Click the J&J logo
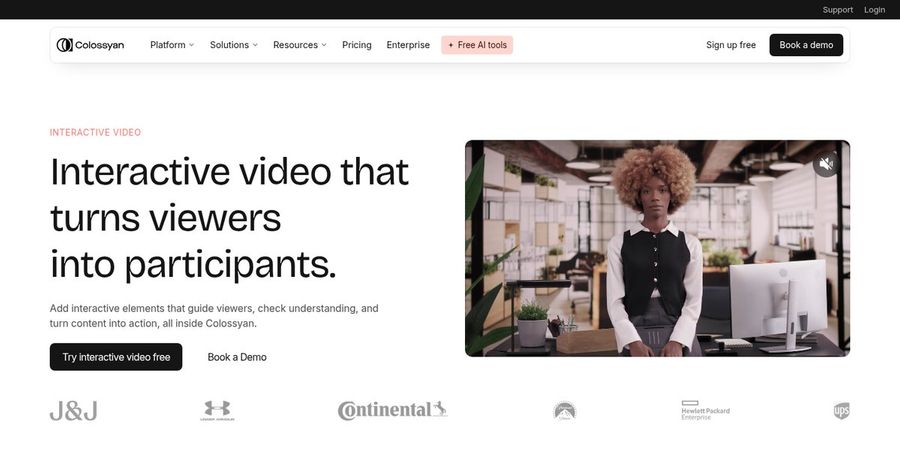The image size is (900, 475). (x=73, y=411)
